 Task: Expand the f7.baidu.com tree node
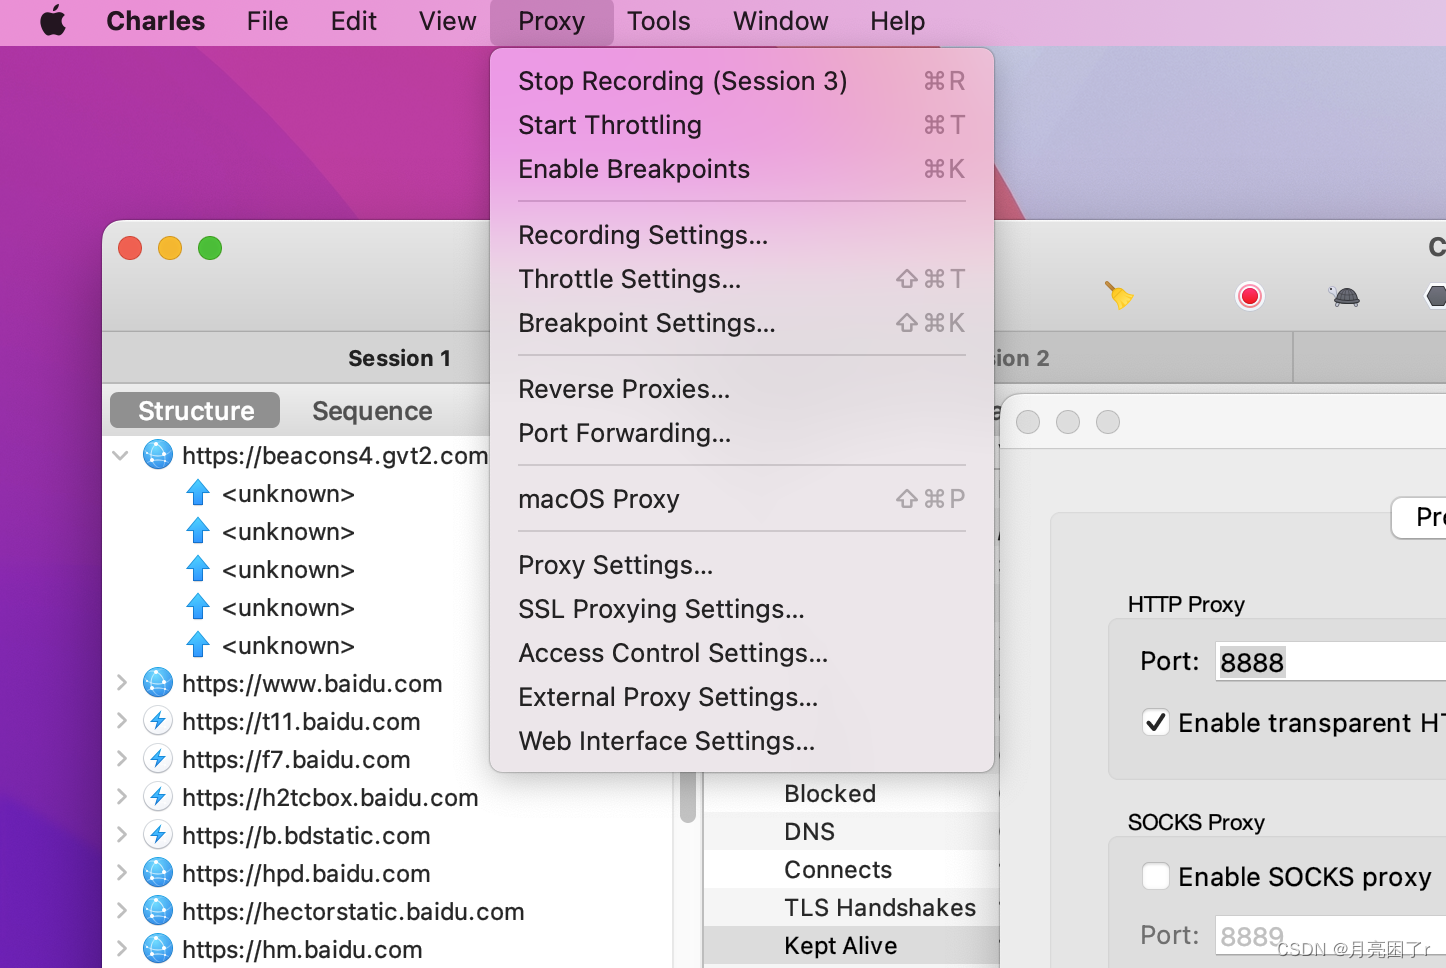(x=121, y=759)
